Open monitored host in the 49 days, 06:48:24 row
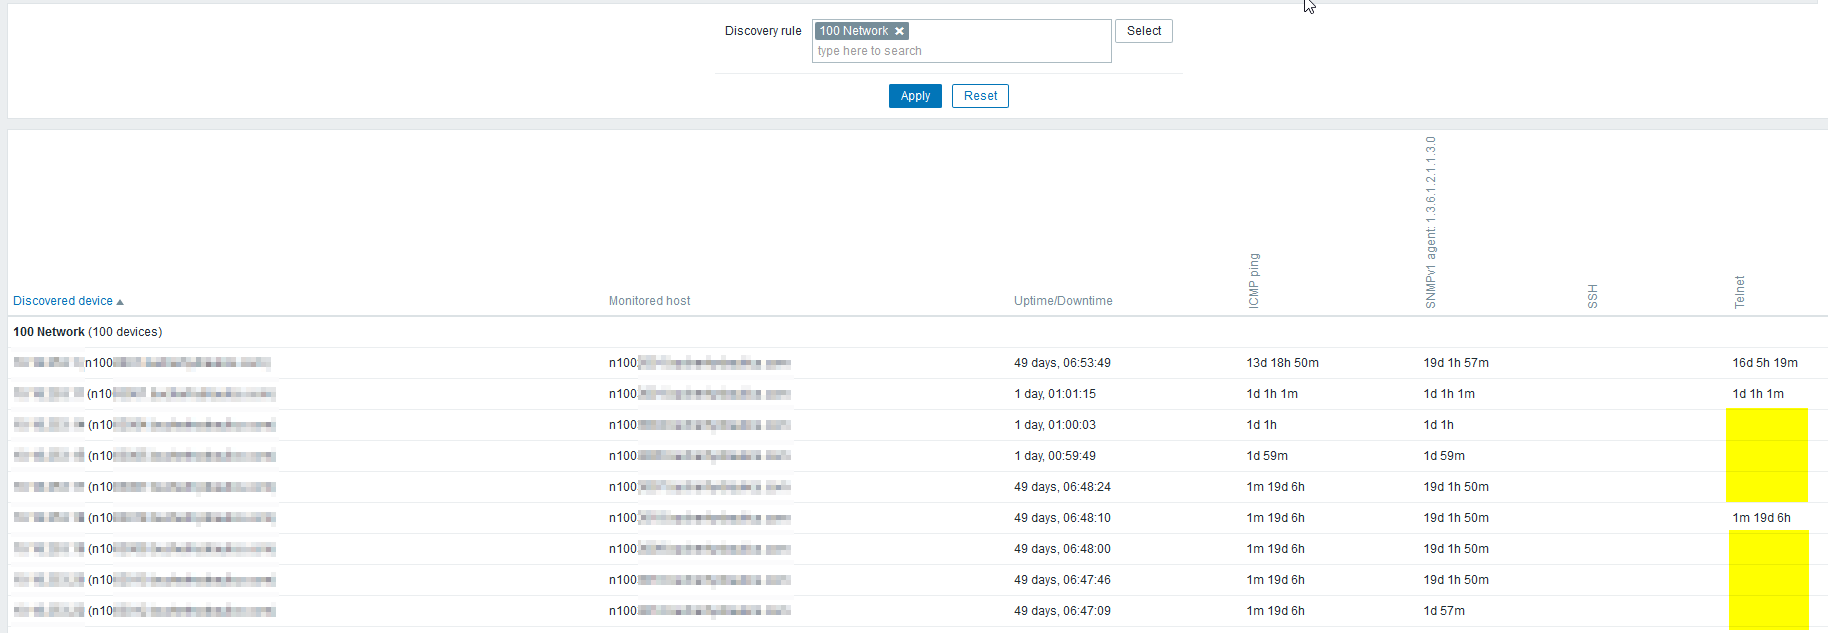This screenshot has height=633, width=1828. [x=700, y=487]
